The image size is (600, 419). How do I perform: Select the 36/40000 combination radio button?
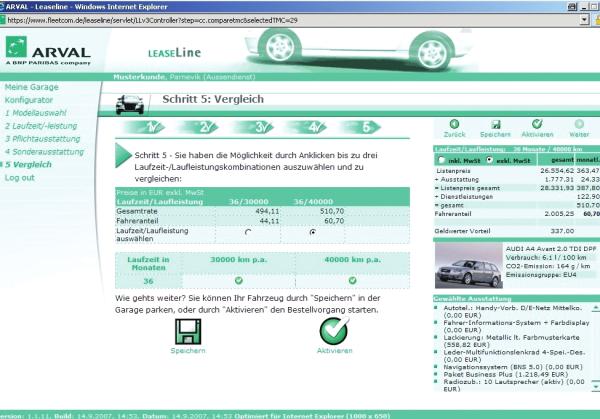314,231
